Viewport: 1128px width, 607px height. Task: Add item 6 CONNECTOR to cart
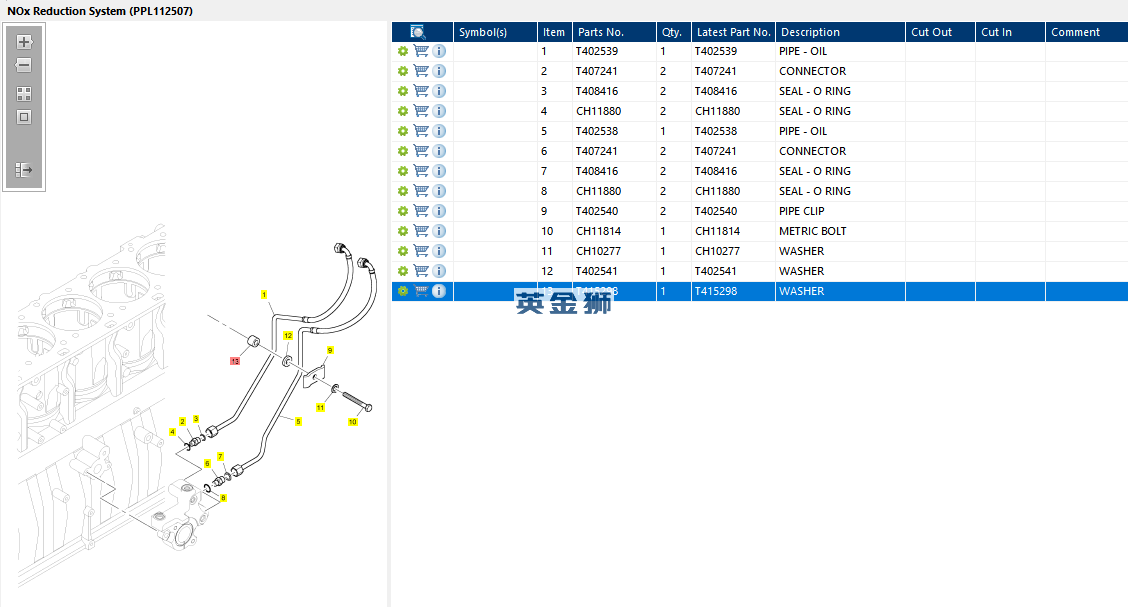422,151
